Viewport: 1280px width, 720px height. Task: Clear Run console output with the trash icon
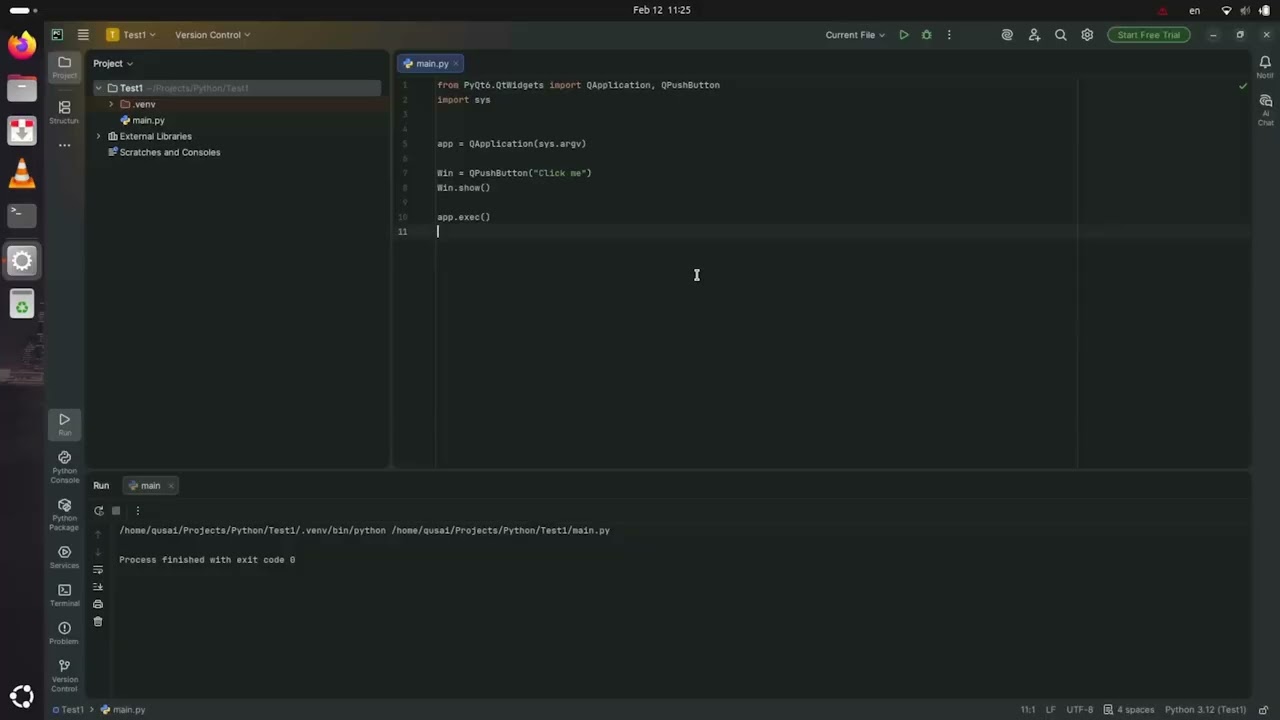(98, 621)
